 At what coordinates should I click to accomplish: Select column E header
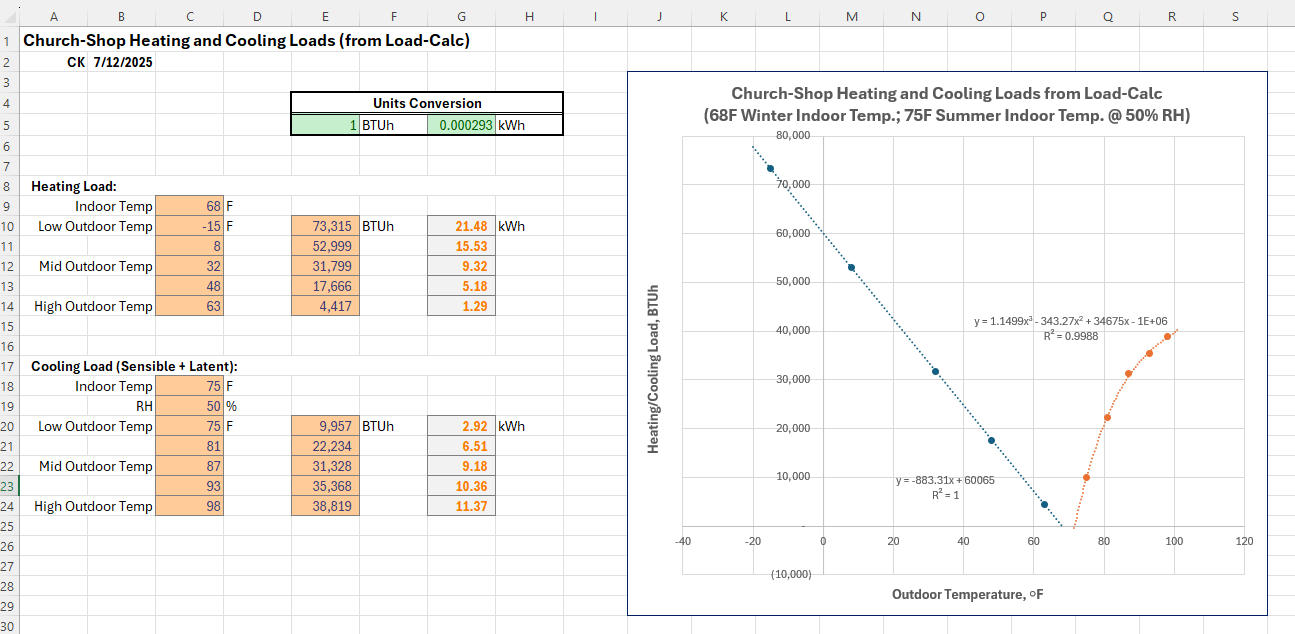coord(326,16)
